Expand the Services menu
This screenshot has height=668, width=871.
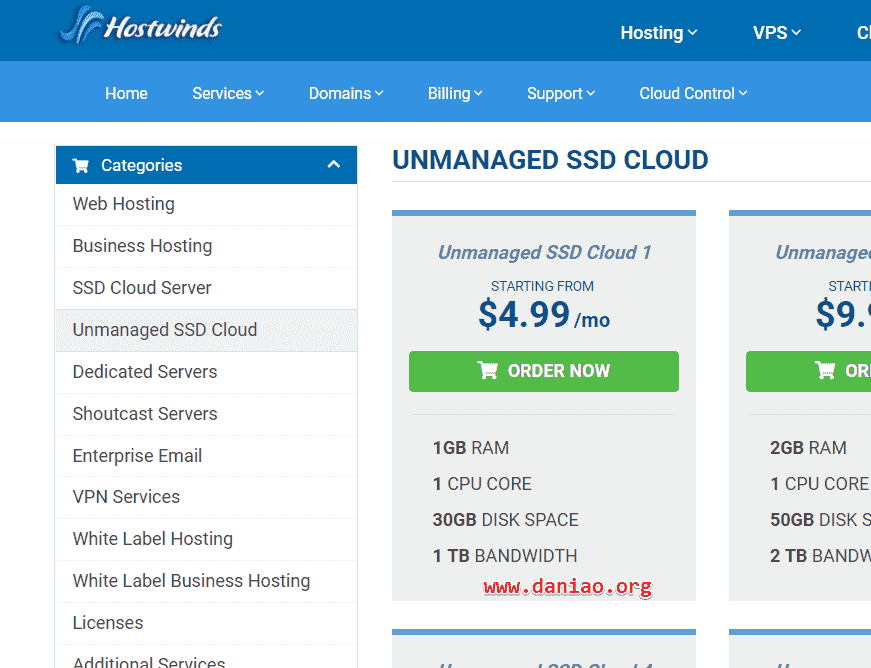[x=228, y=93]
